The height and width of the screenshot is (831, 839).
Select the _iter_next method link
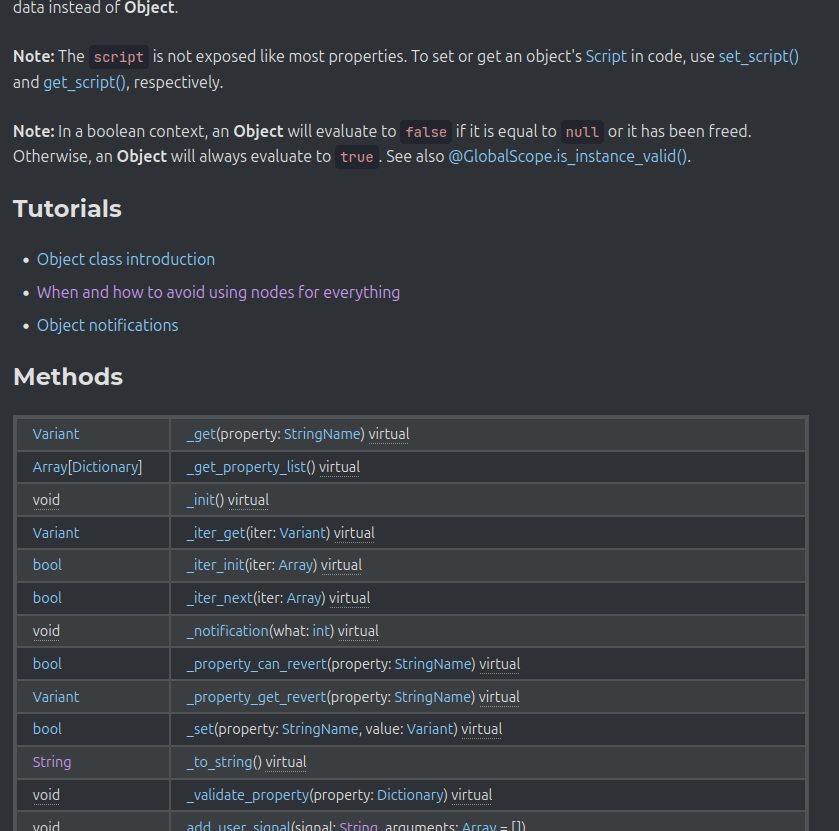218,598
